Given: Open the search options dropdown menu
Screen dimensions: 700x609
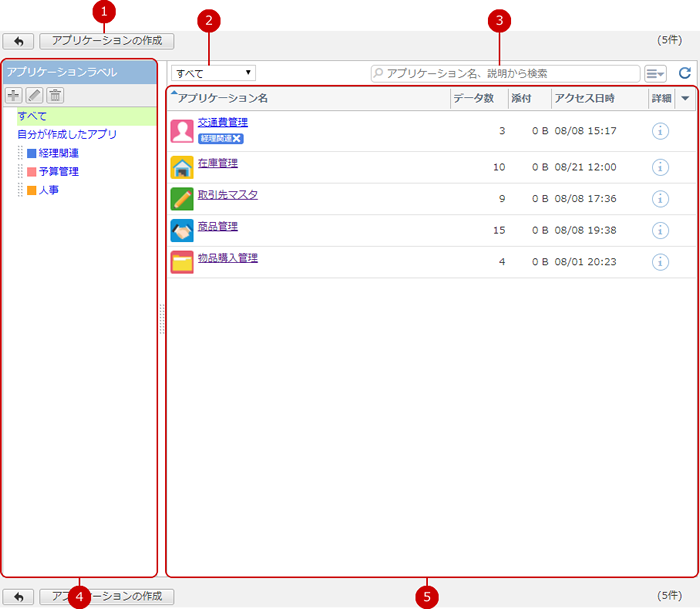Looking at the screenshot, I should pos(656,73).
